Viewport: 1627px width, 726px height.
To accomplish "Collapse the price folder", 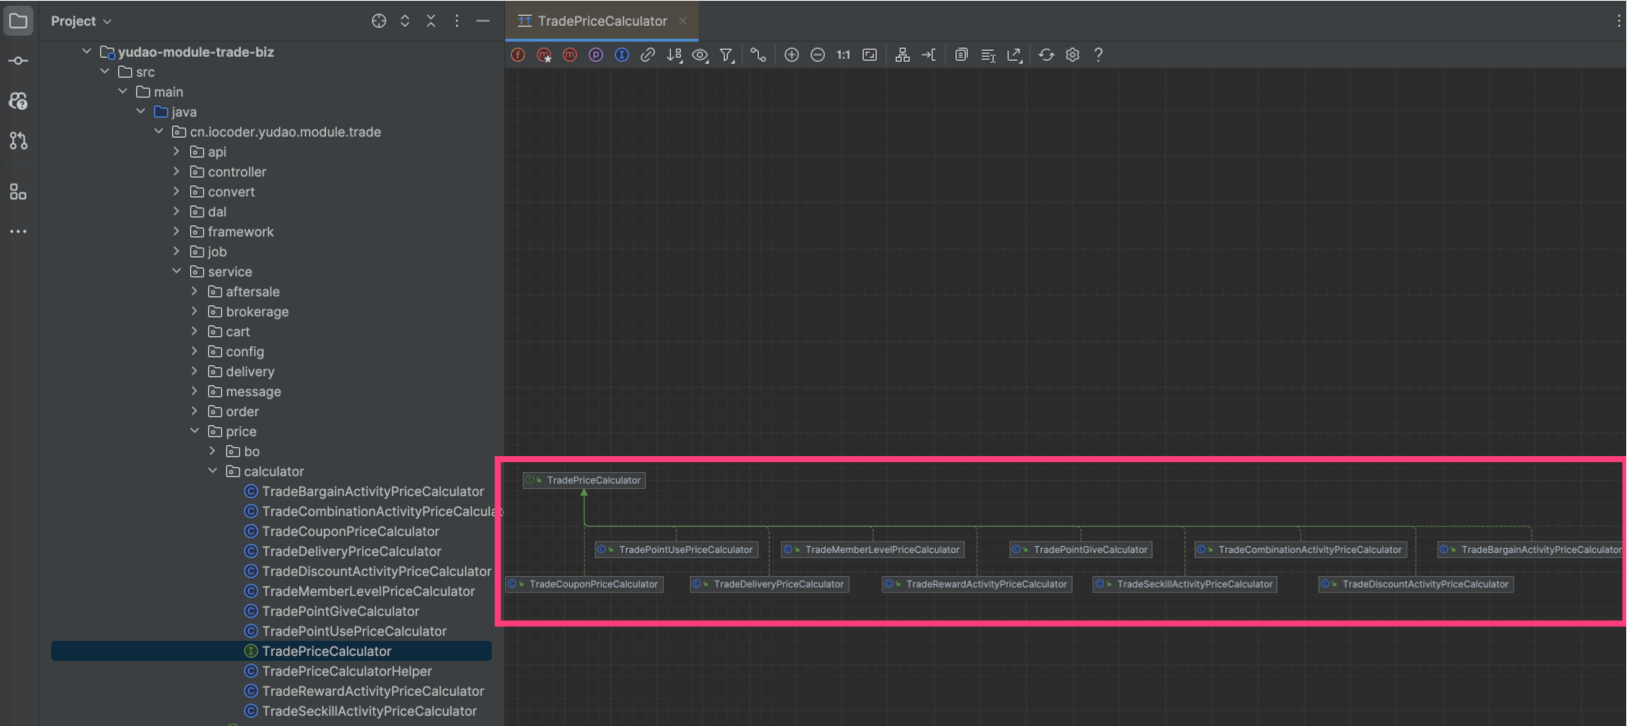I will (x=195, y=431).
